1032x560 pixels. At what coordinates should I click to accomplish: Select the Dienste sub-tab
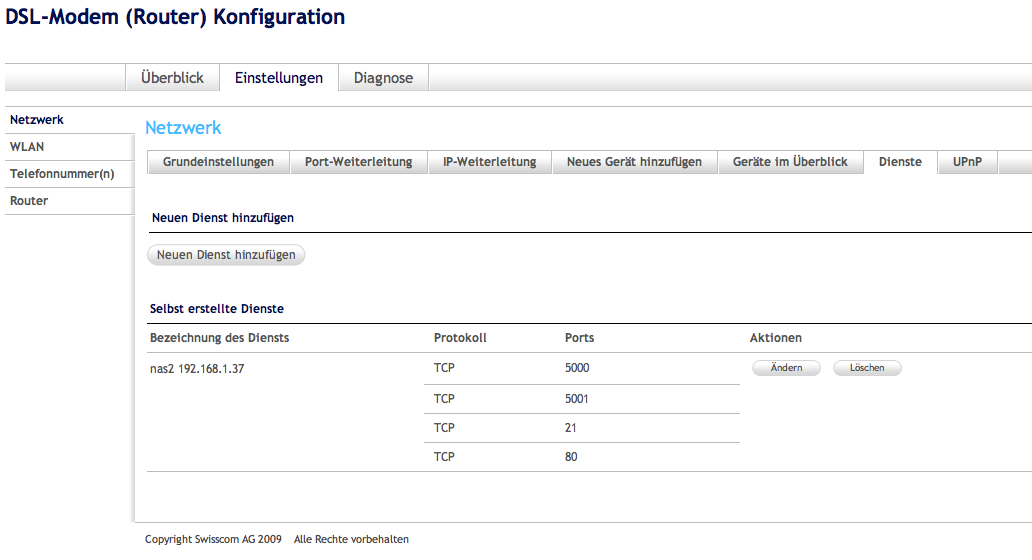(900, 162)
